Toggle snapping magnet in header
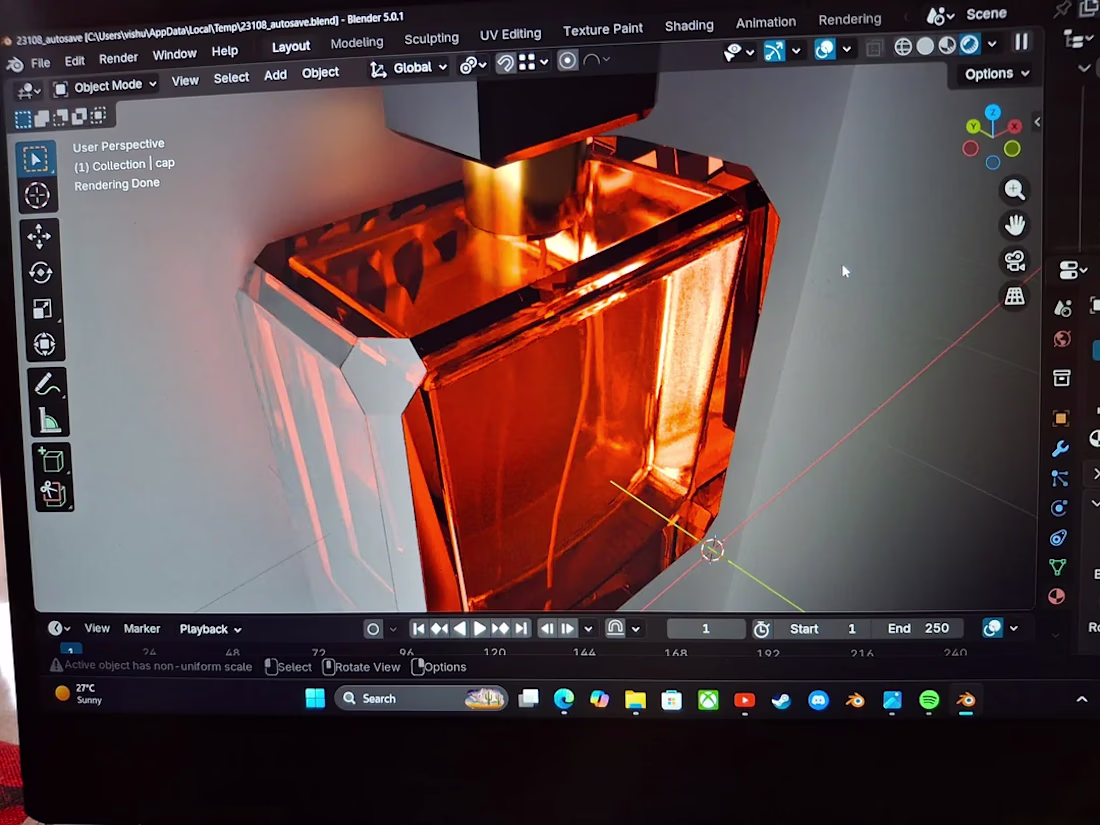 [x=505, y=63]
